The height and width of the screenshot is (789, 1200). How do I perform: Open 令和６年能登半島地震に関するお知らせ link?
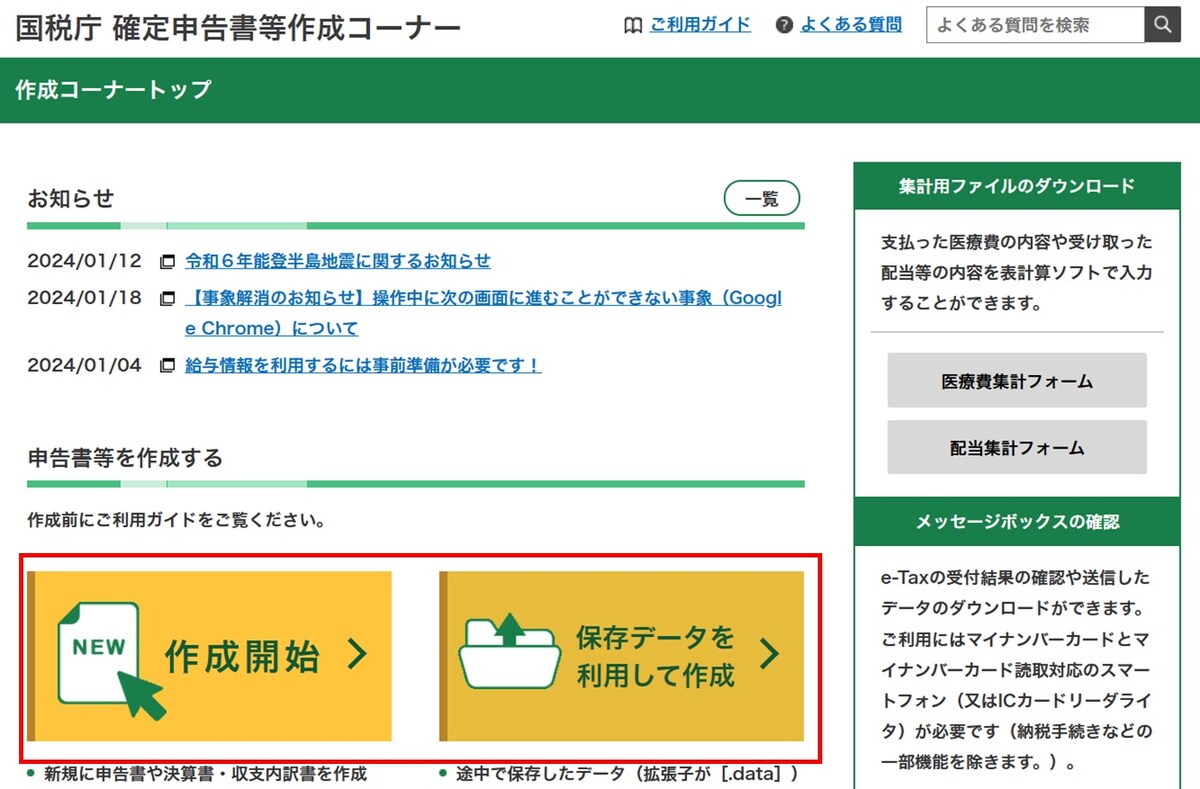pos(338,261)
